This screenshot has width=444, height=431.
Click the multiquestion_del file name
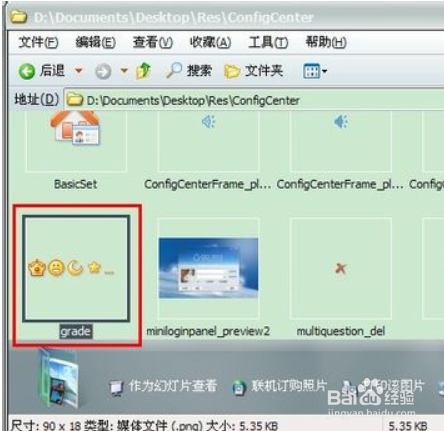341,331
